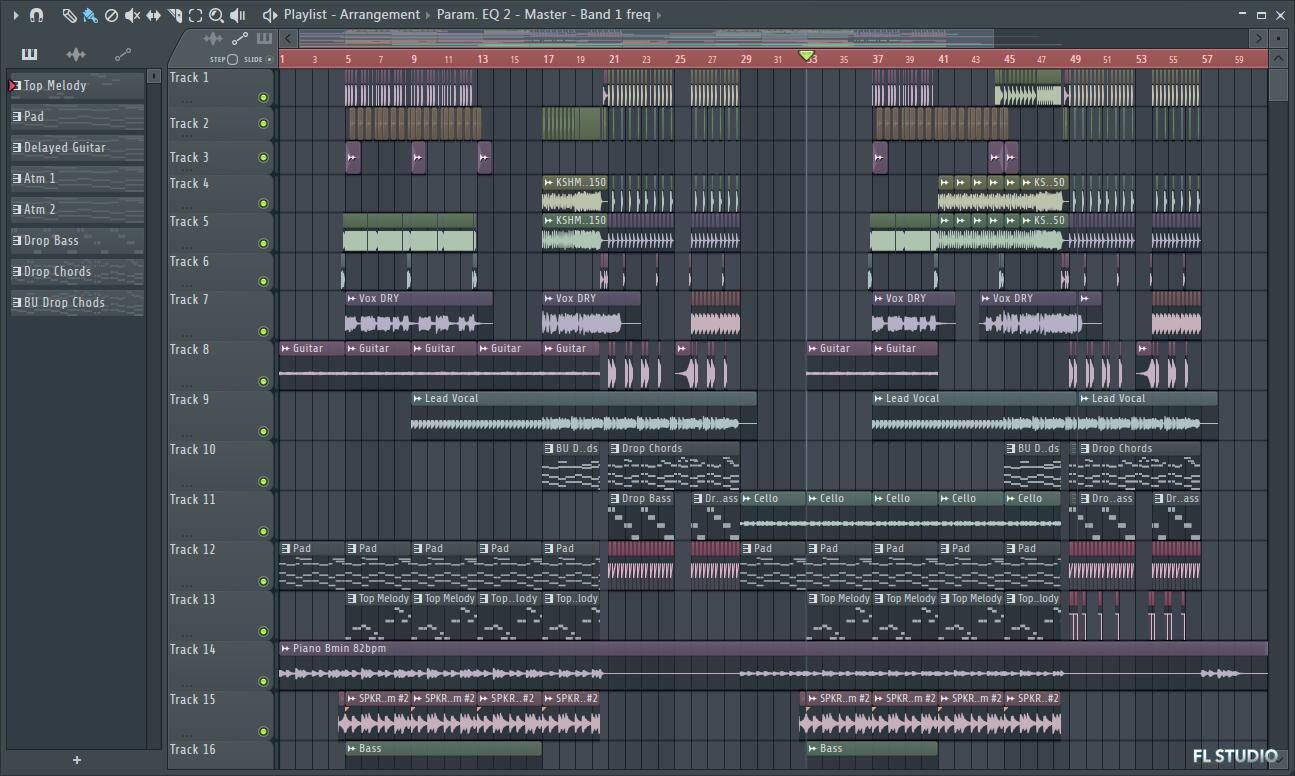This screenshot has height=776, width=1295.
Task: Click the speaker icon beside the playlist title
Action: [270, 15]
